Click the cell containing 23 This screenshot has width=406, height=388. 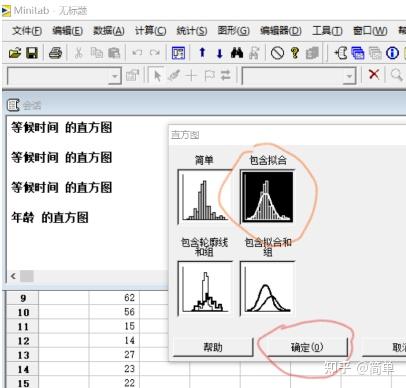pos(114,369)
